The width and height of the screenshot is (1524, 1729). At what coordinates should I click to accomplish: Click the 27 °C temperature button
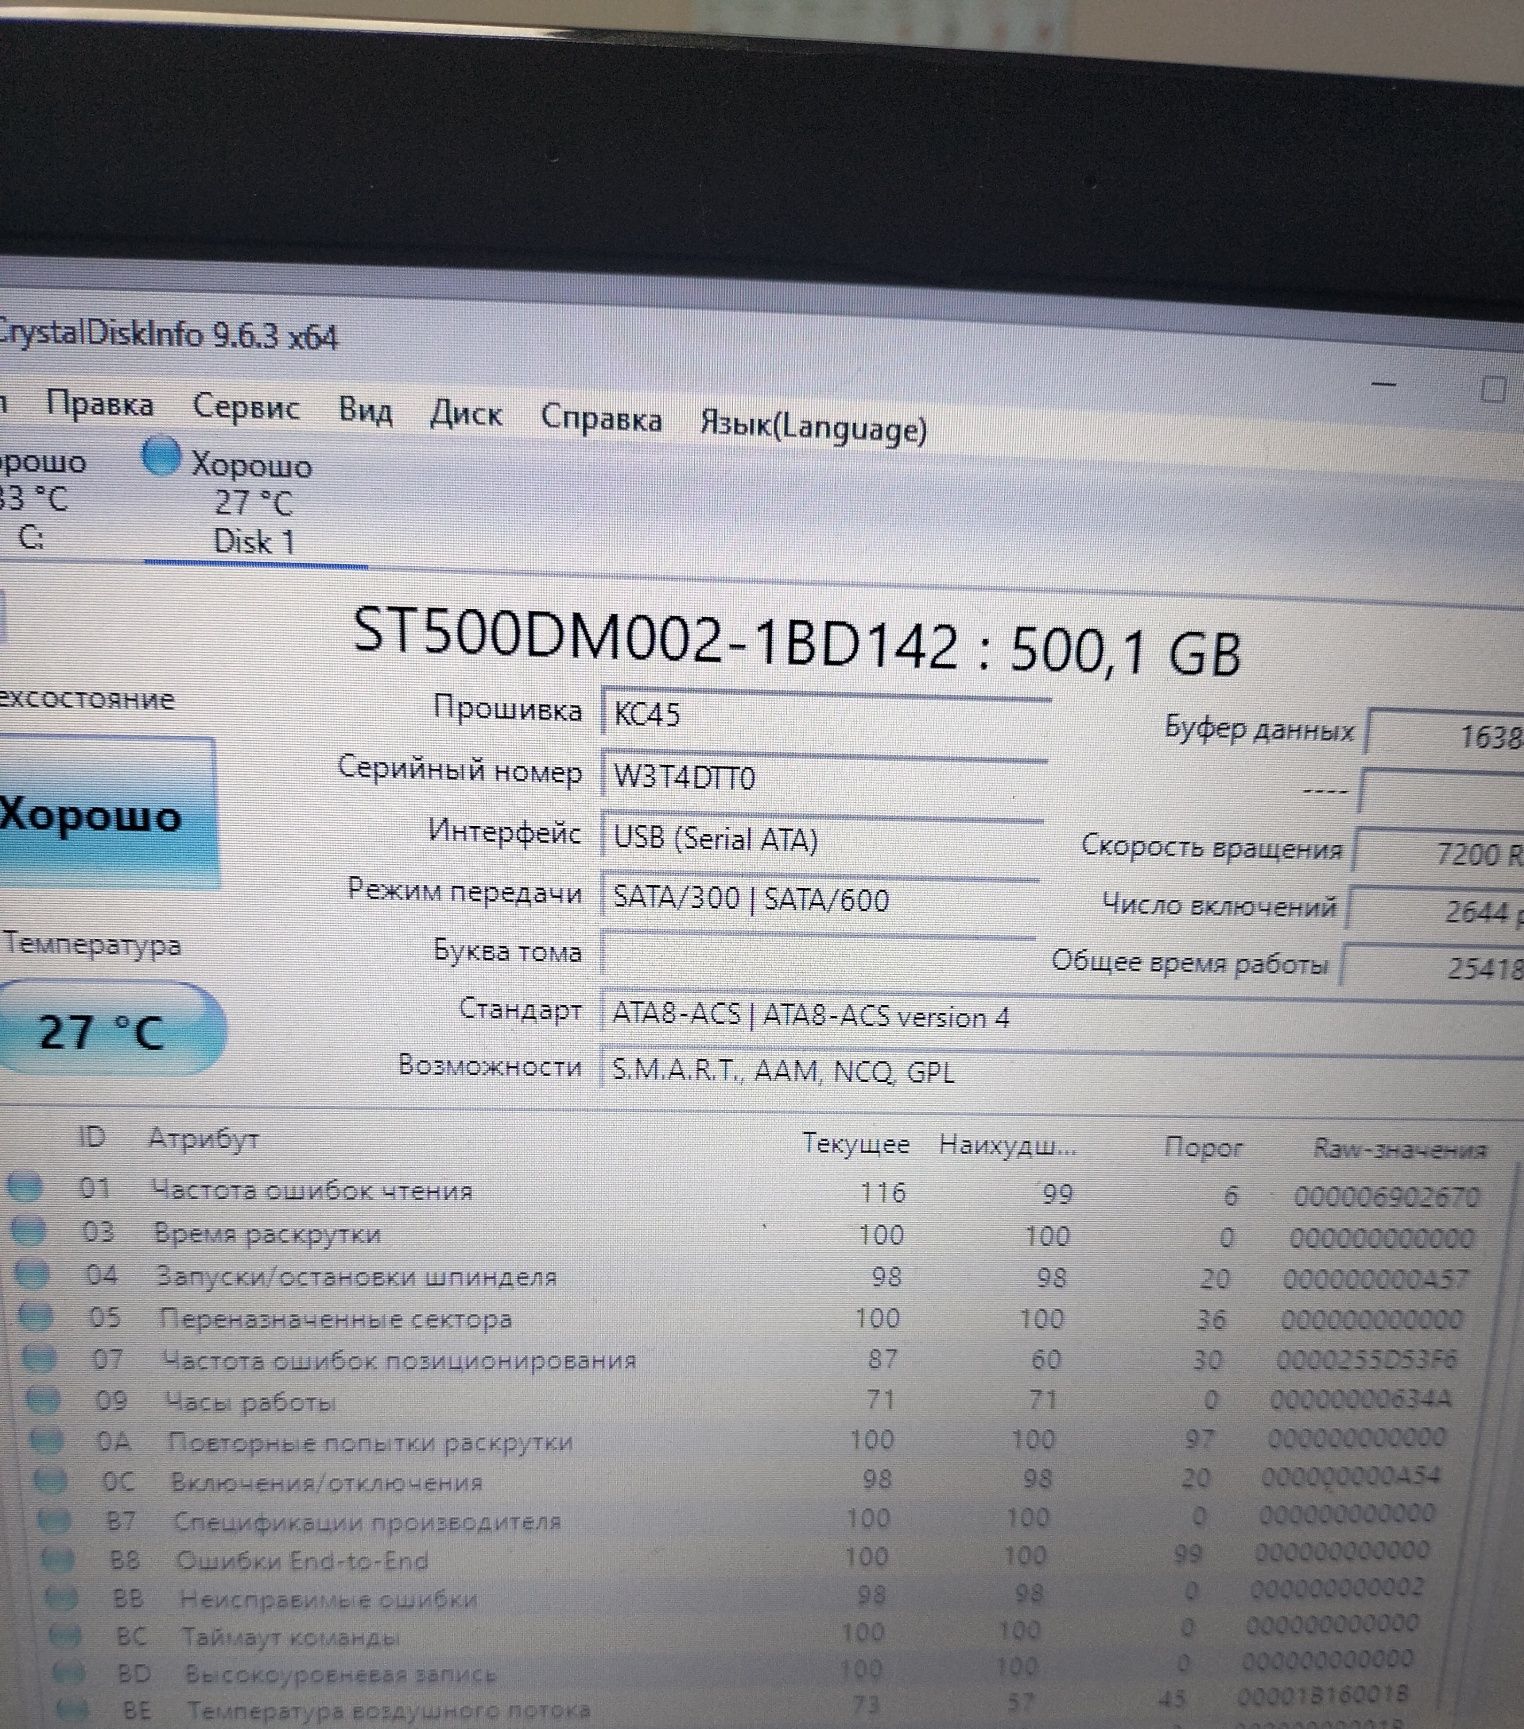click(110, 1029)
